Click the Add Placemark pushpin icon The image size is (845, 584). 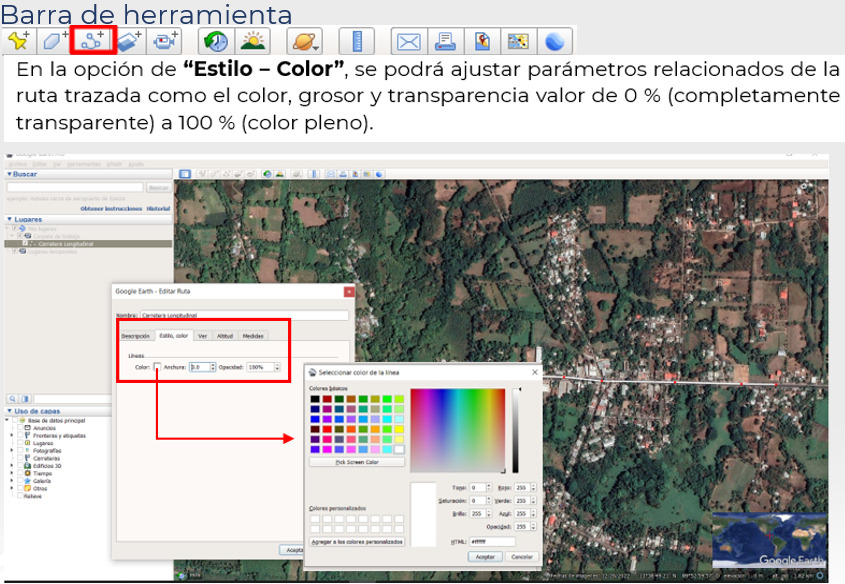(18, 41)
